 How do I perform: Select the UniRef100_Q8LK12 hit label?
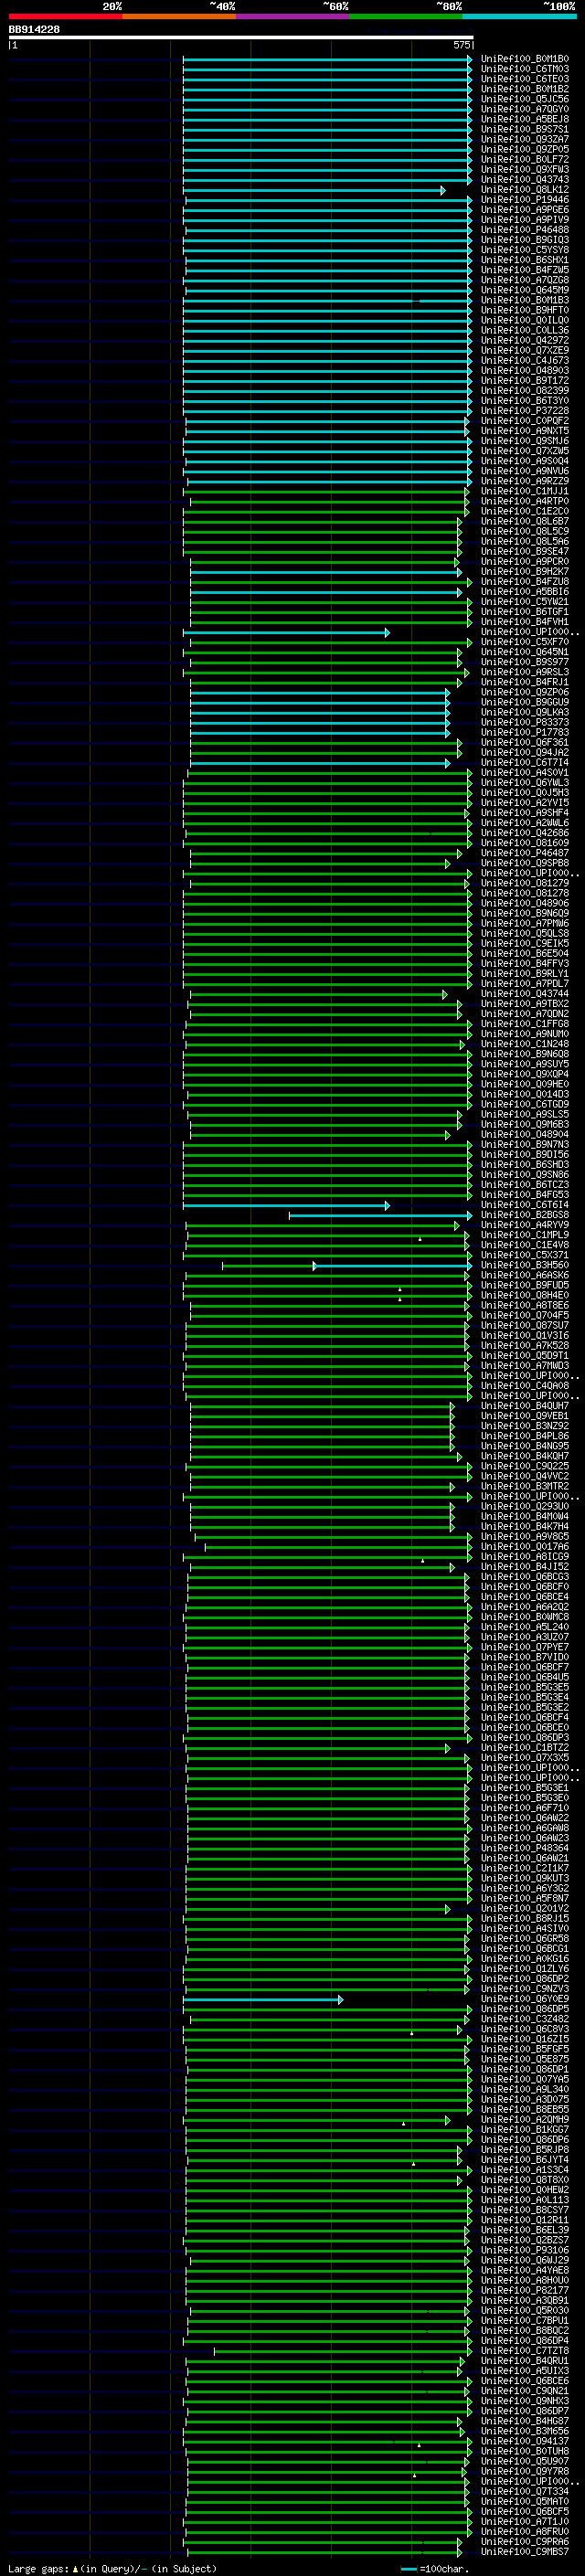525,190
